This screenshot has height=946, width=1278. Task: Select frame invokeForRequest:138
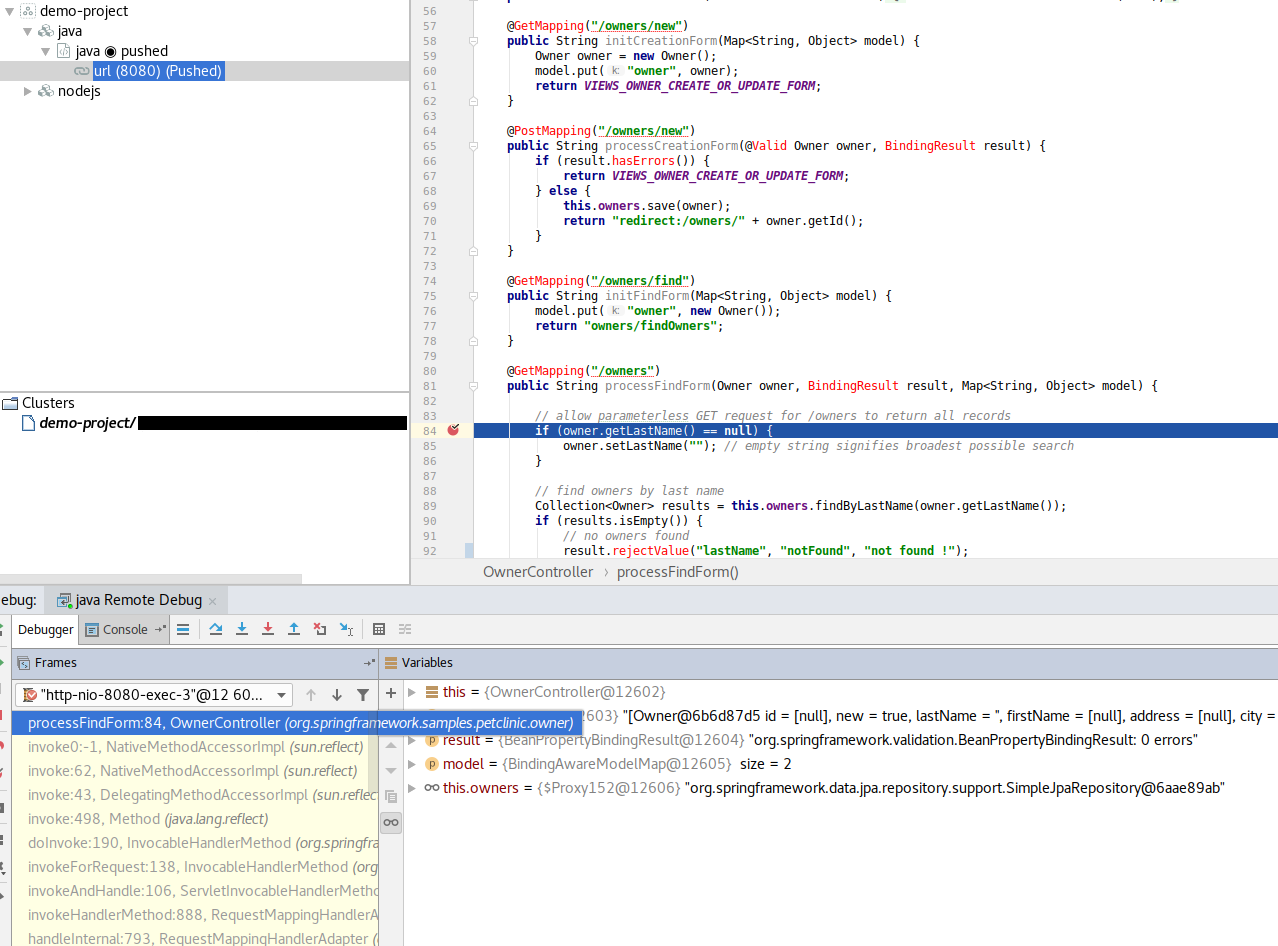coord(195,867)
